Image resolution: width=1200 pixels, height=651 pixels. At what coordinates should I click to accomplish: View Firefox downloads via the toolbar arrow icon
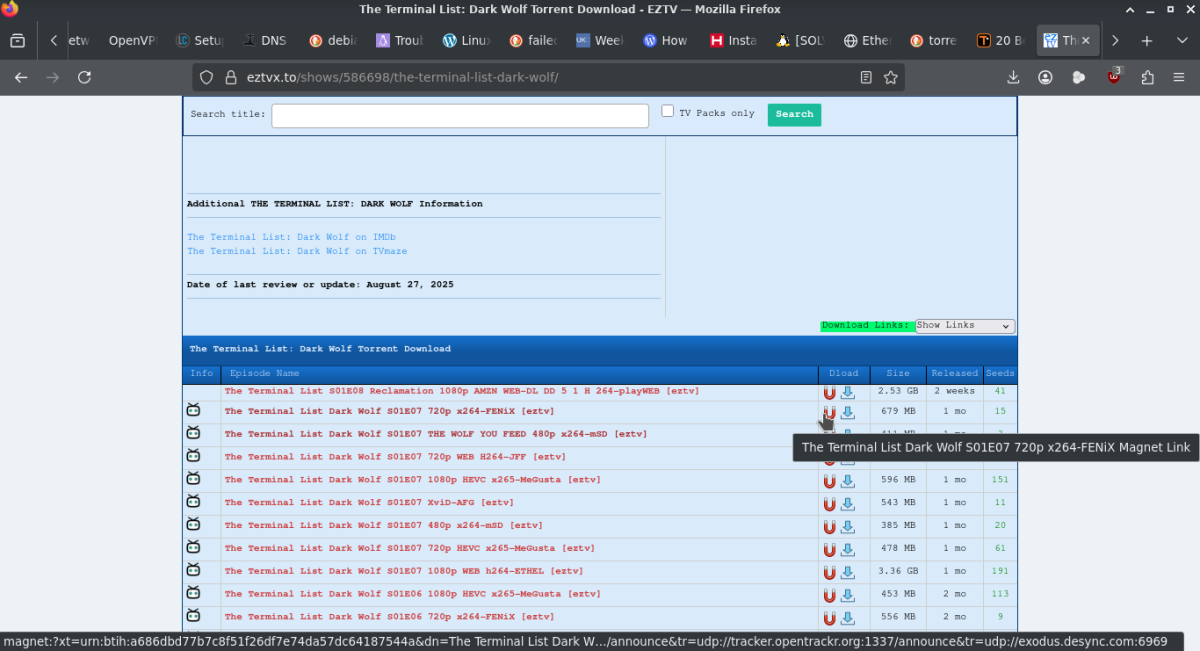coord(1013,77)
